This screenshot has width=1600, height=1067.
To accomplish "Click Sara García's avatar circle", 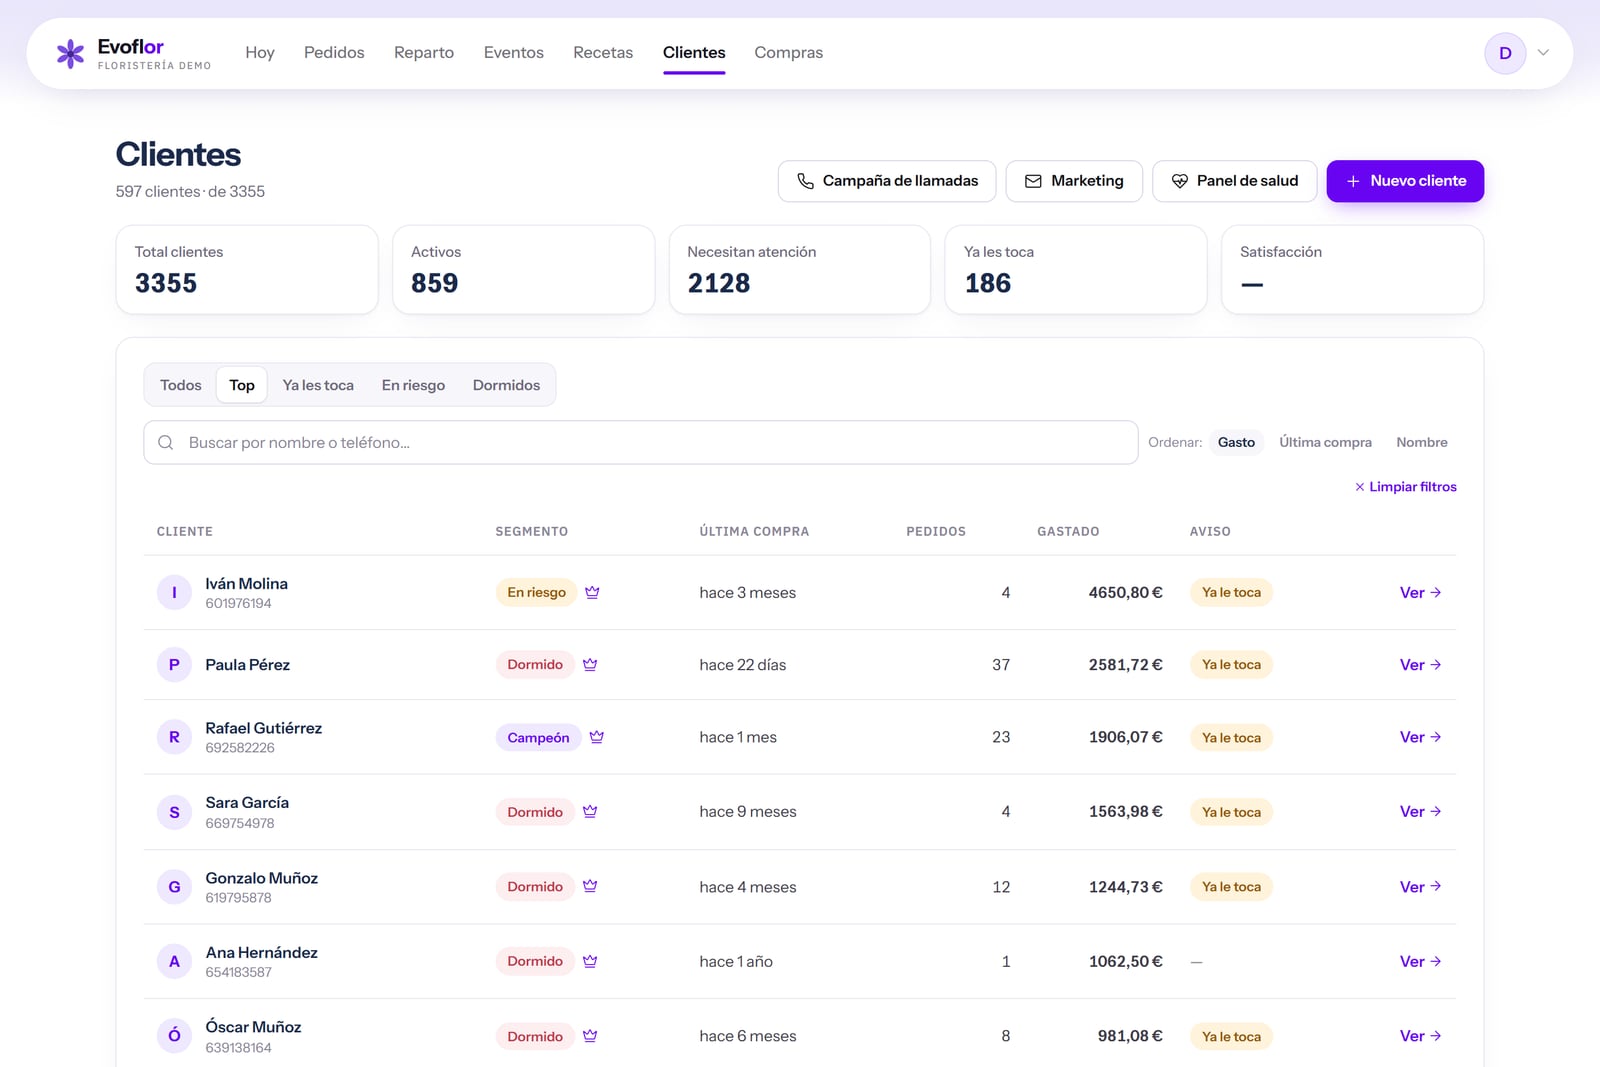I will [174, 811].
